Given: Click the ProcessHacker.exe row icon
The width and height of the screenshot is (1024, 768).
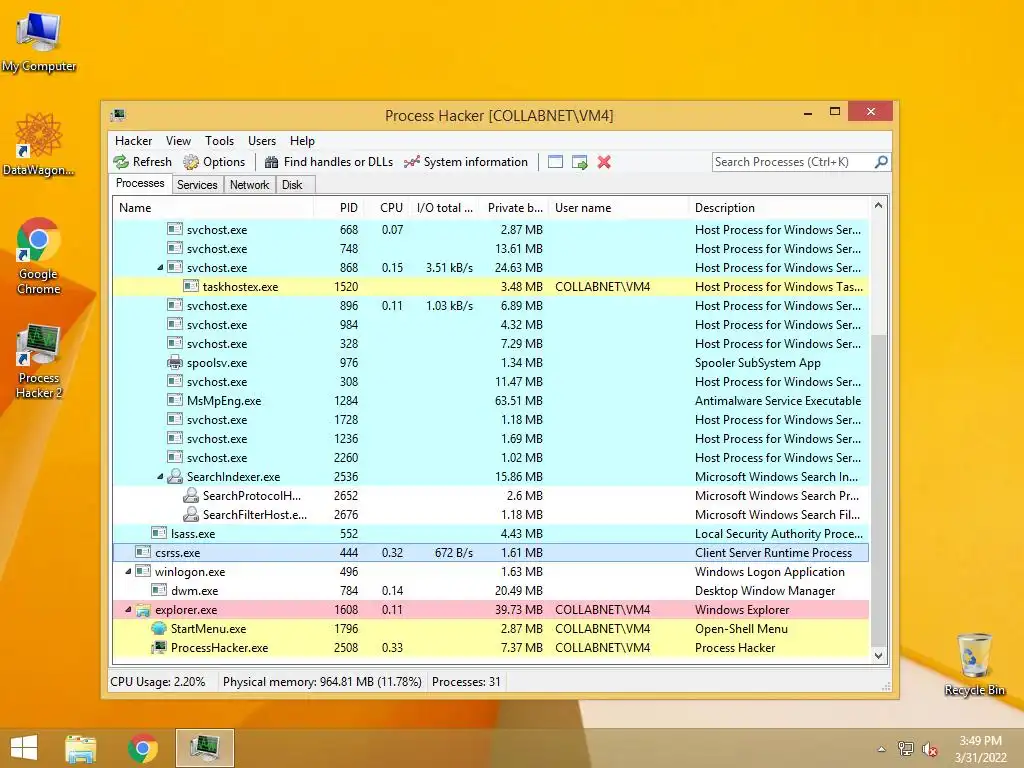Looking at the screenshot, I should tap(159, 648).
